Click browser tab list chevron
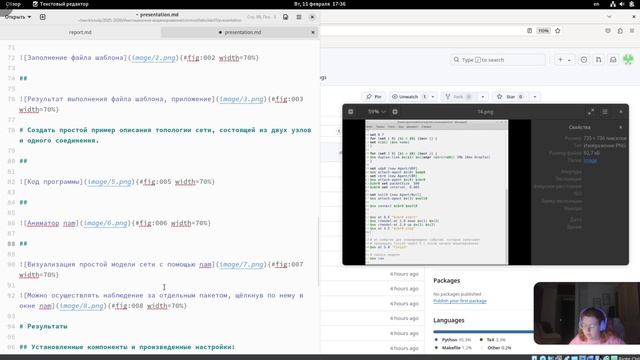This screenshot has height=360, width=640. point(609,17)
